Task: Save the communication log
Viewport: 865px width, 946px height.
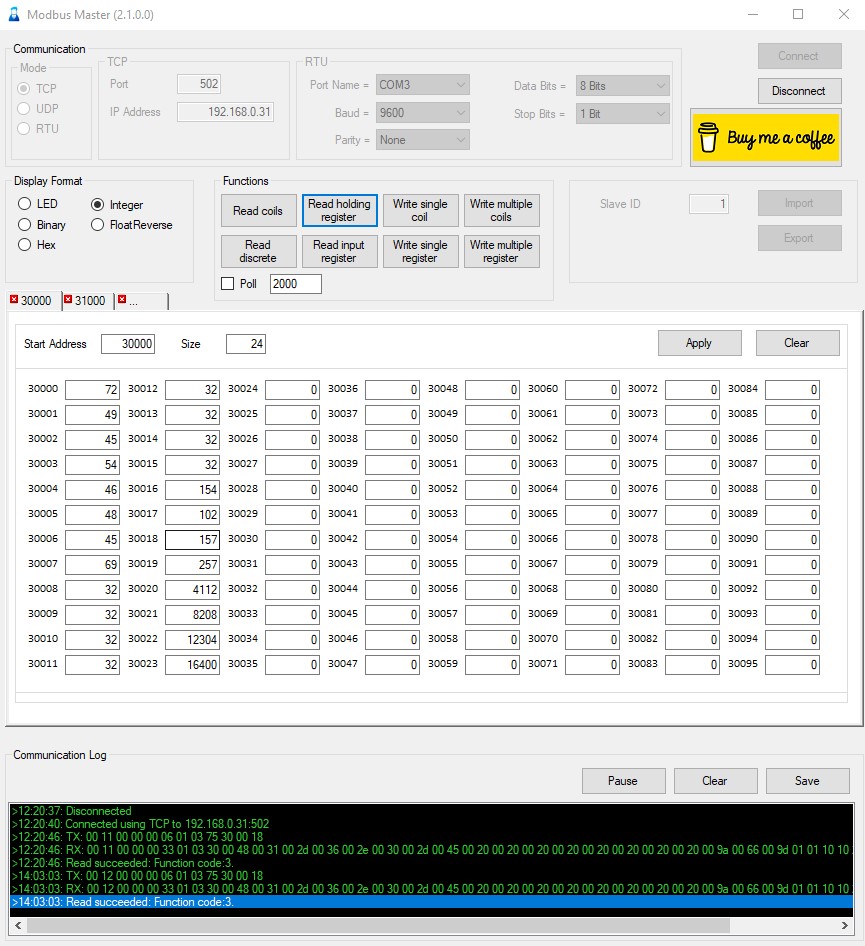Action: 807,781
